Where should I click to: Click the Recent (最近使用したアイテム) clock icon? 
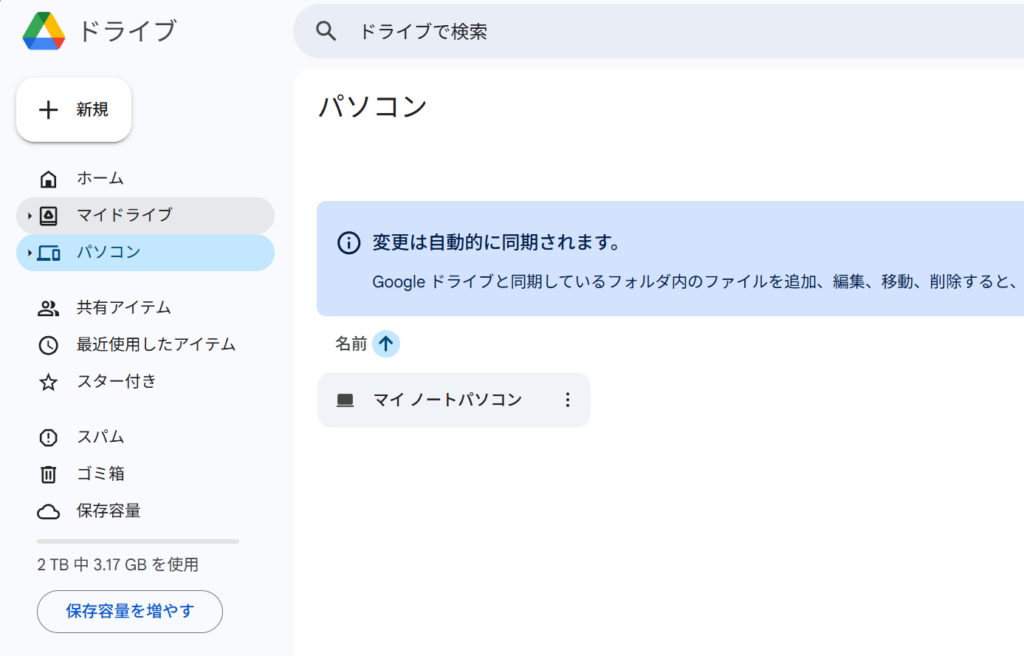pyautogui.click(x=48, y=345)
